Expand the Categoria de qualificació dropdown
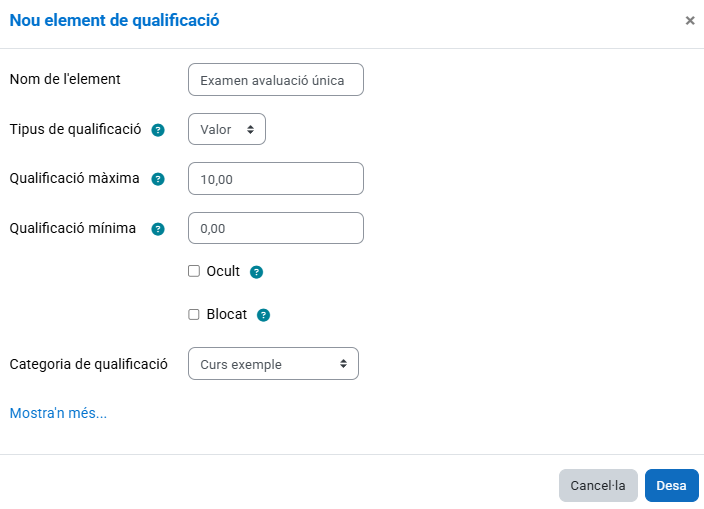 click(x=273, y=364)
